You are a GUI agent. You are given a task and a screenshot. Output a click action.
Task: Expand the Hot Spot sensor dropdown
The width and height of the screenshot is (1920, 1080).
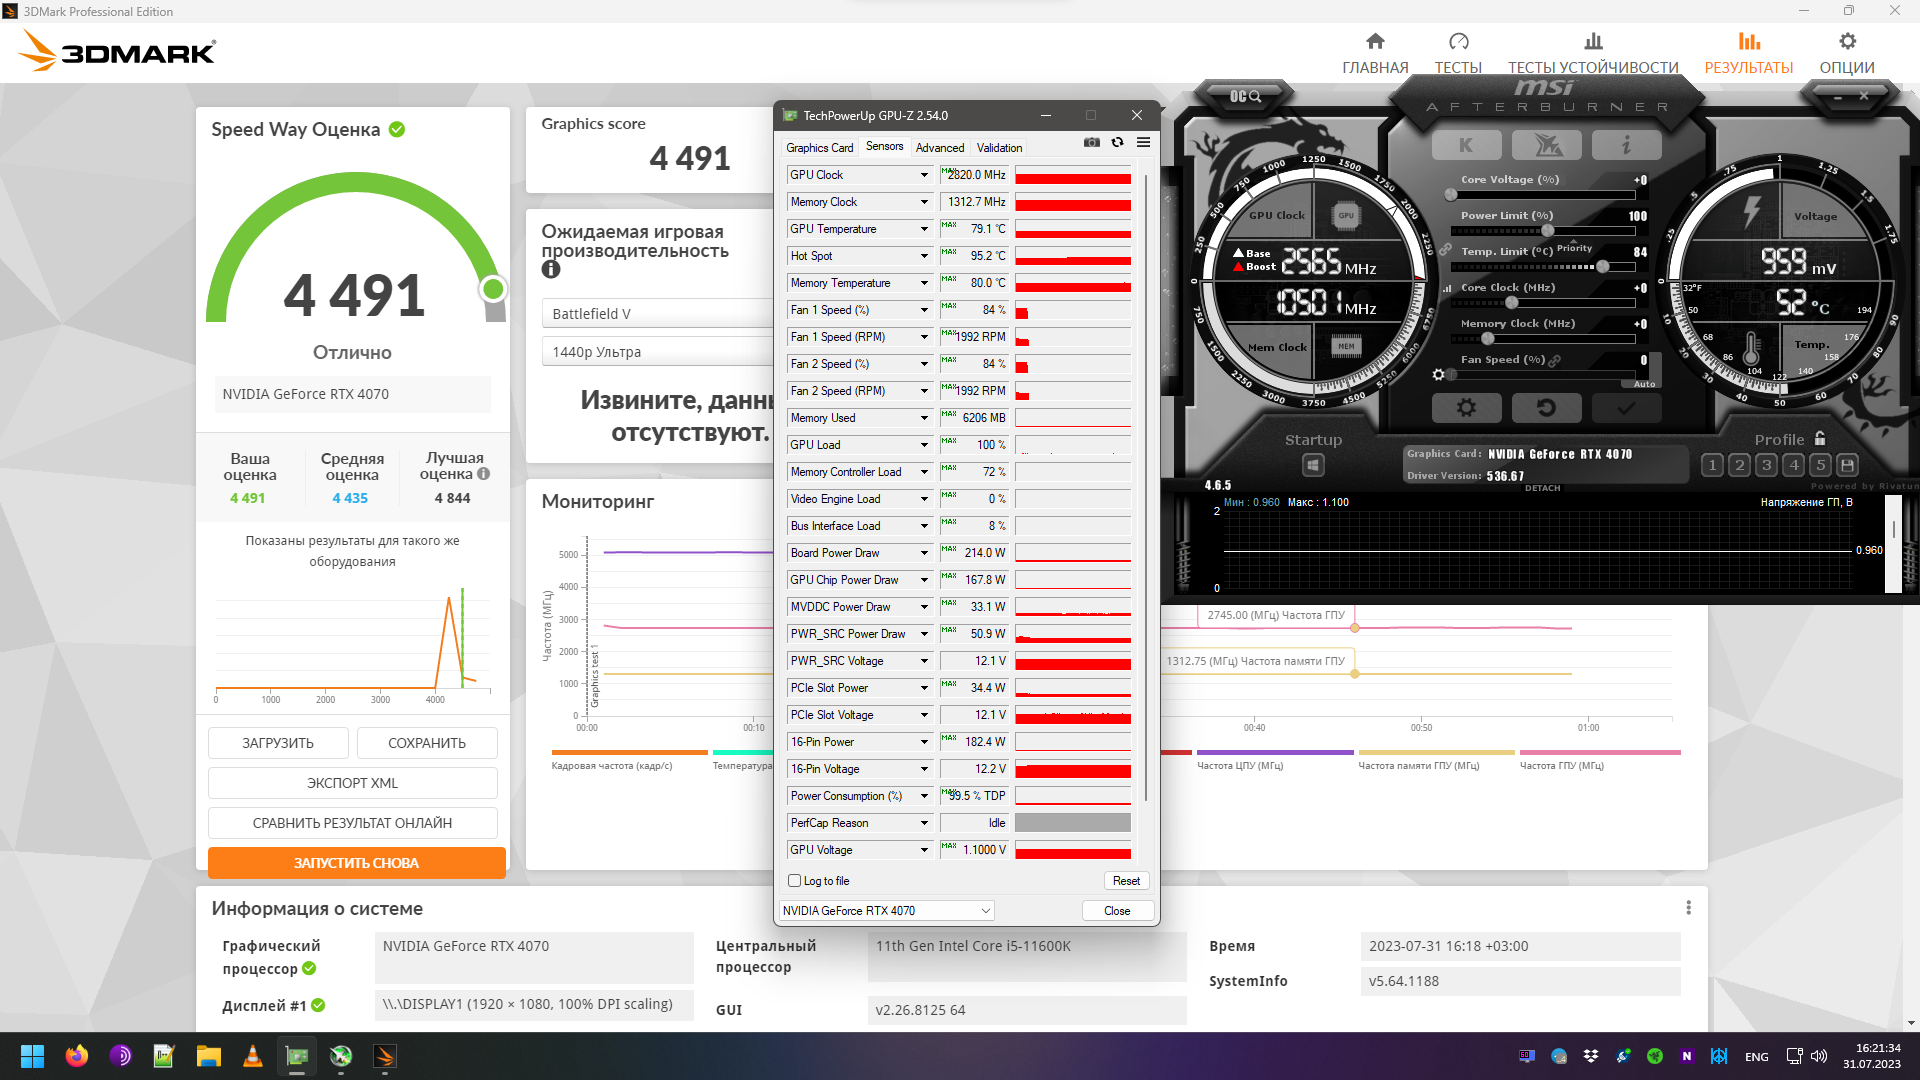click(924, 256)
